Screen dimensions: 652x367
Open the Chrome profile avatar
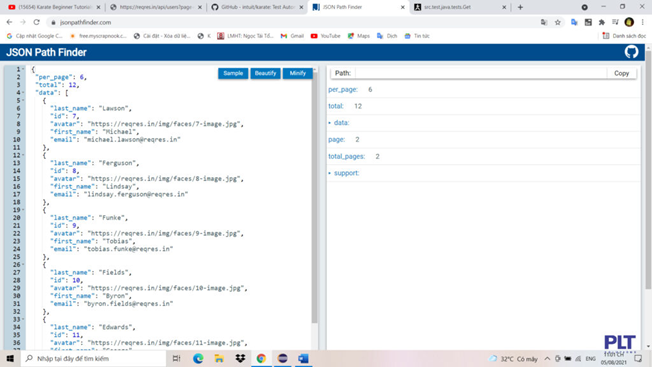coord(629,22)
